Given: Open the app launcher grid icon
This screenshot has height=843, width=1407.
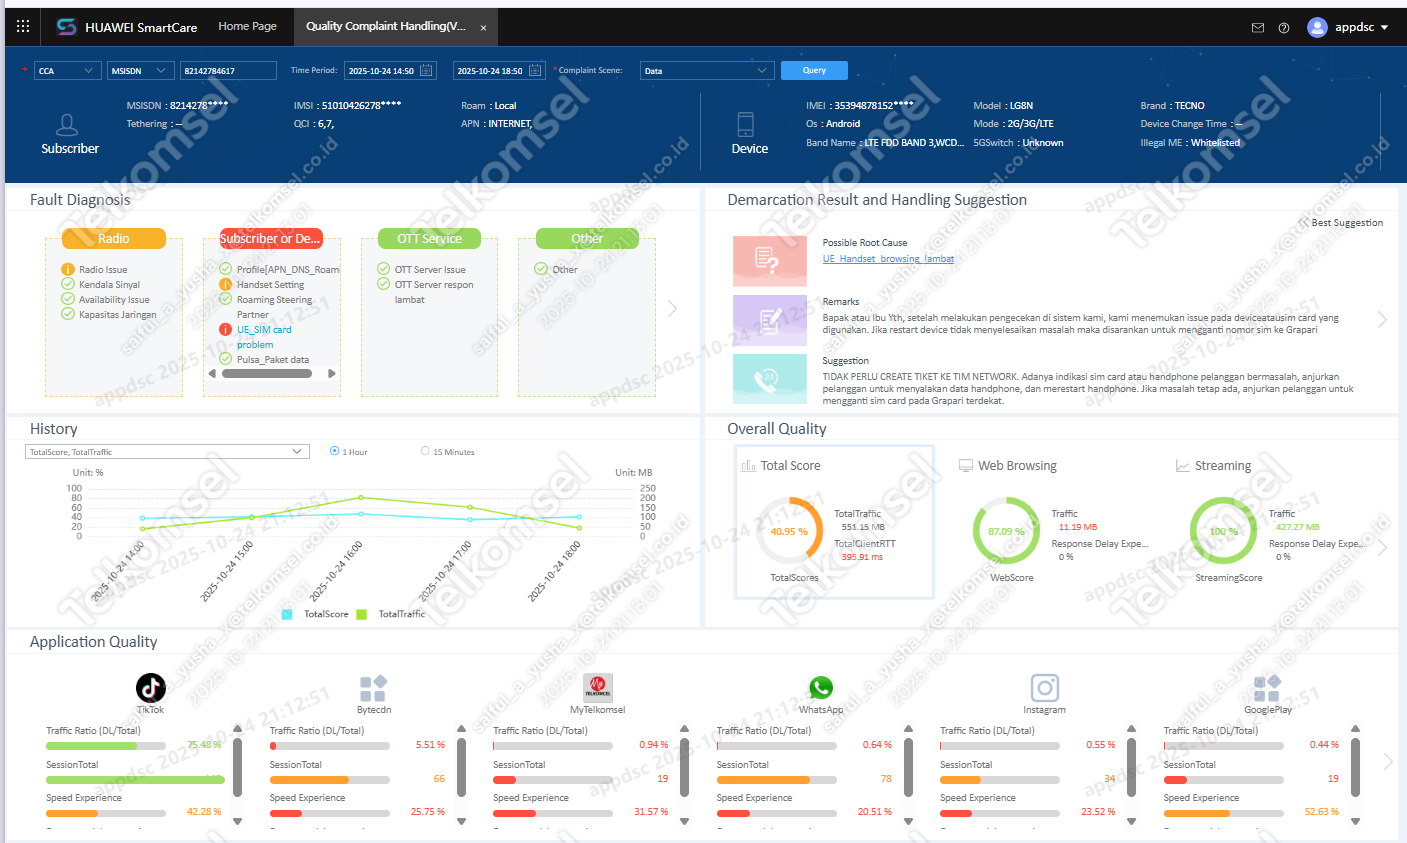Looking at the screenshot, I should click(x=23, y=27).
